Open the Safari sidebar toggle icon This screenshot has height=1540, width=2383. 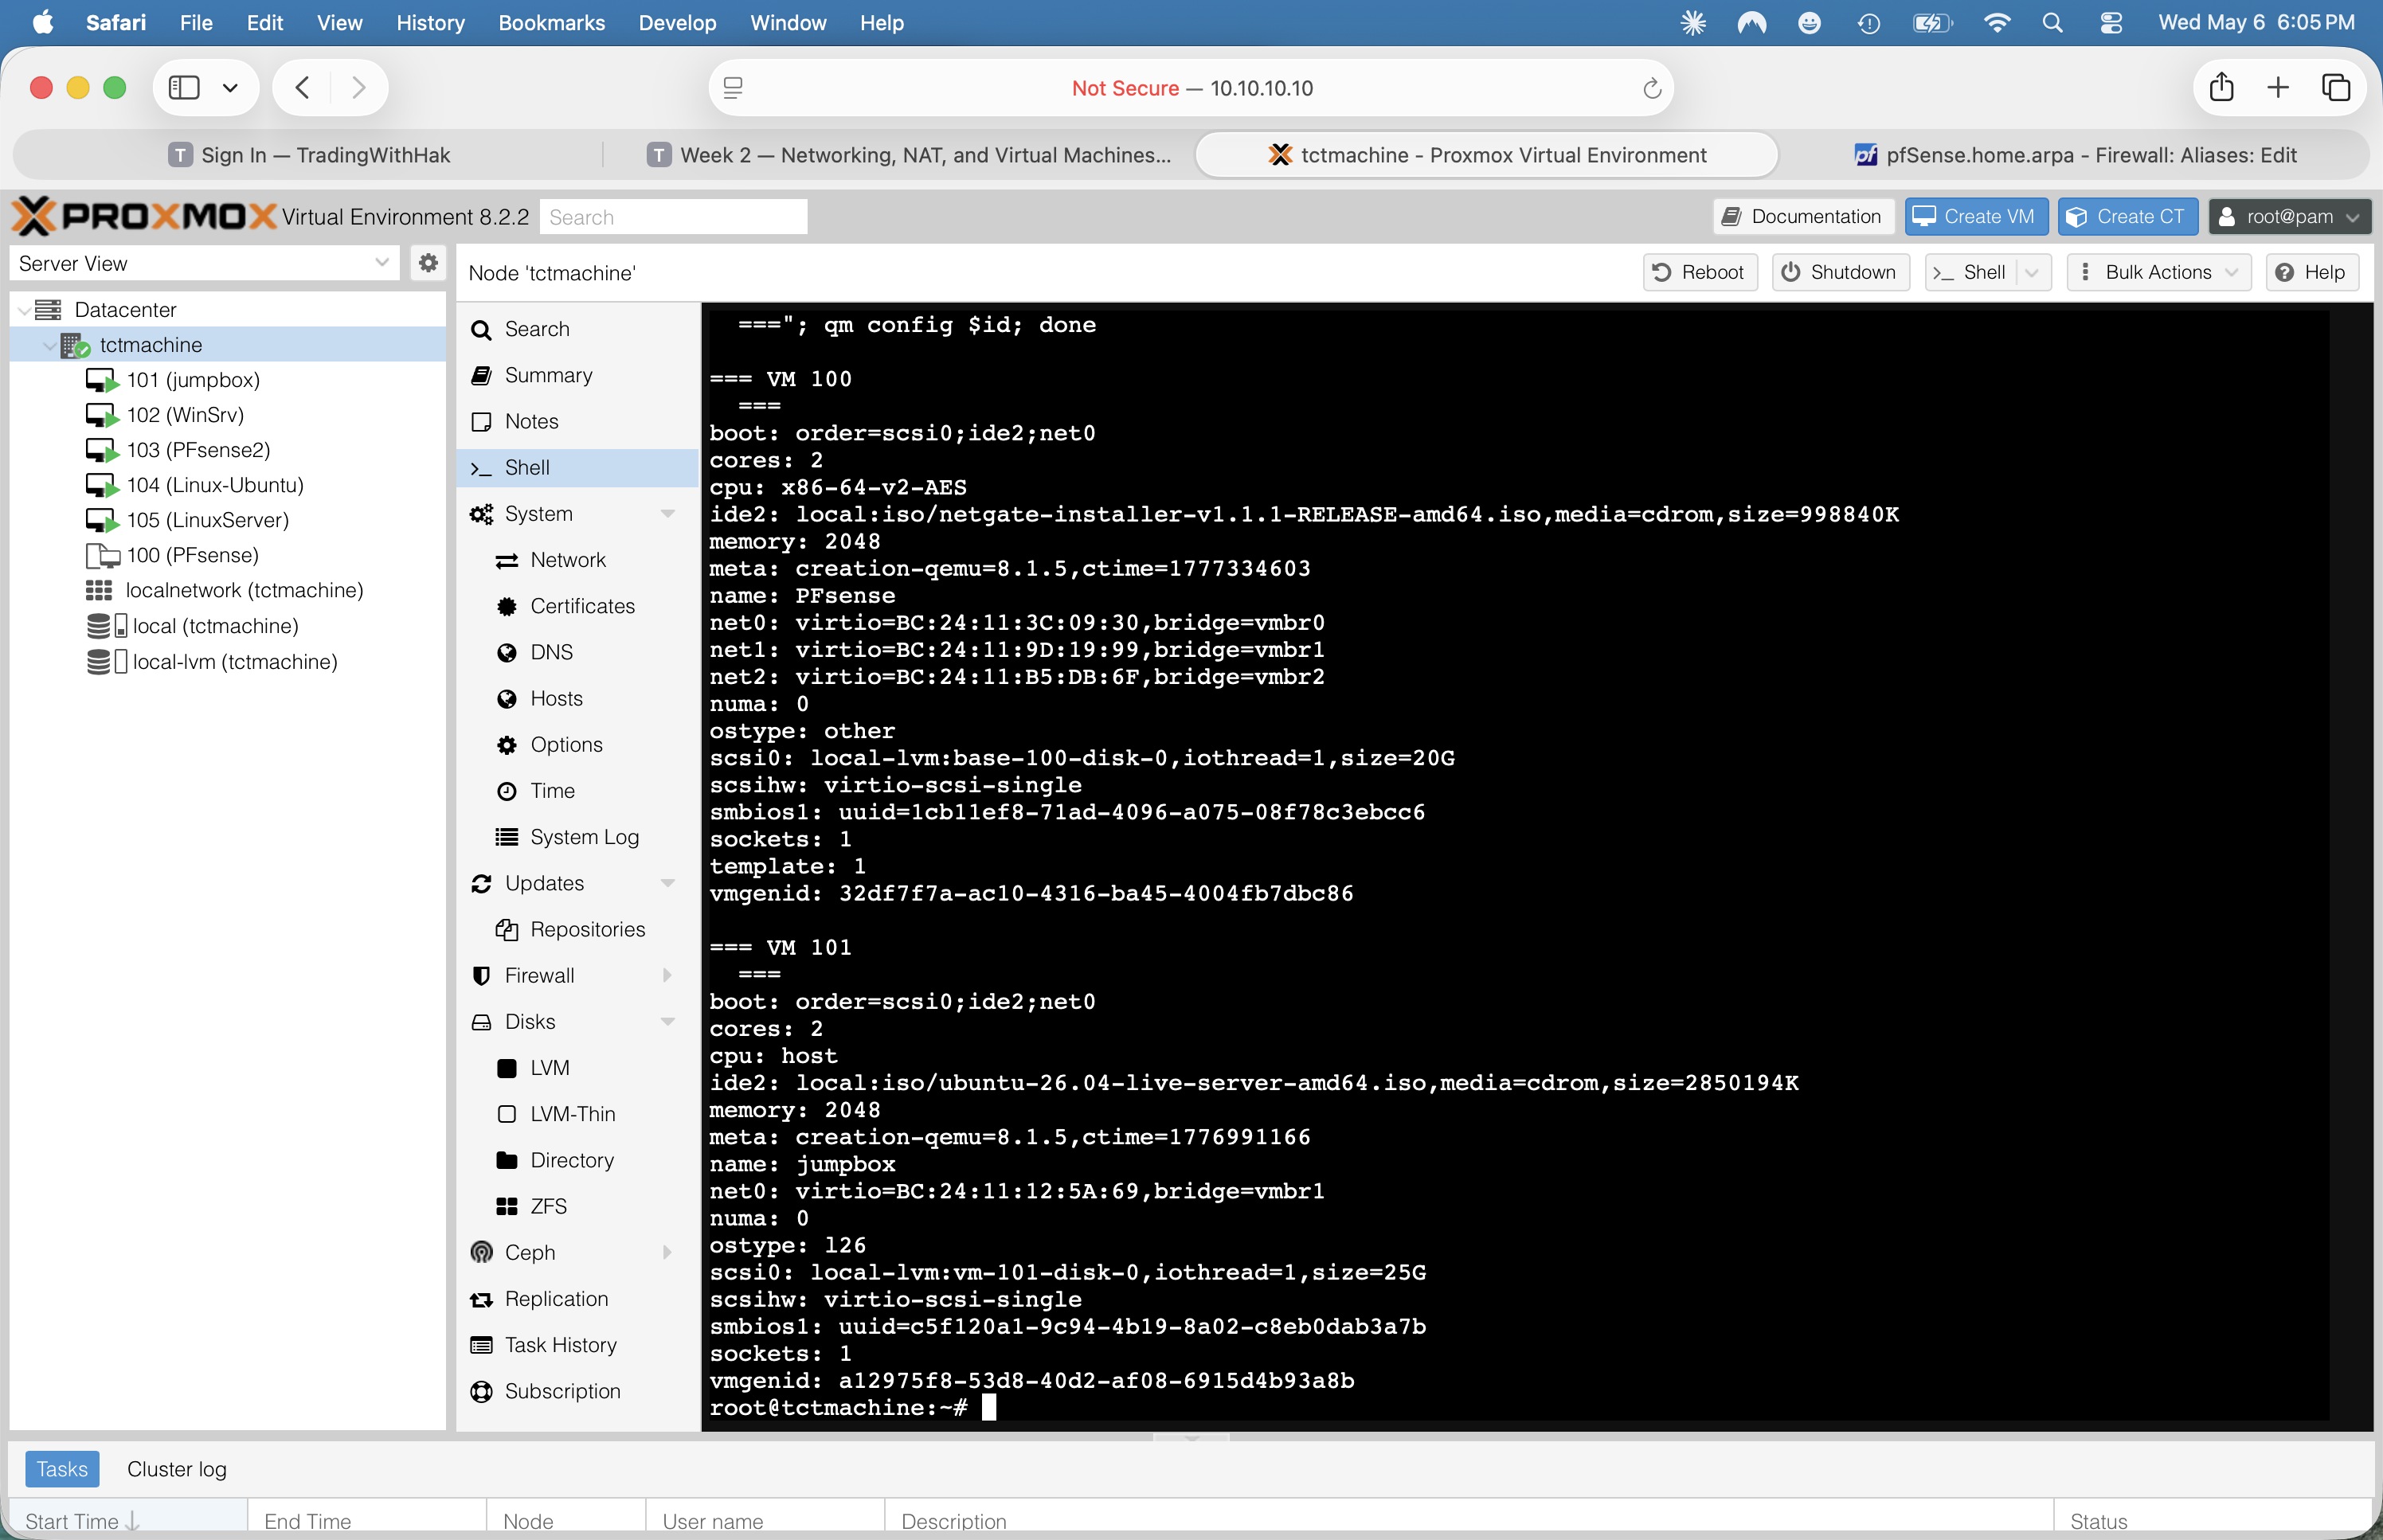point(184,88)
